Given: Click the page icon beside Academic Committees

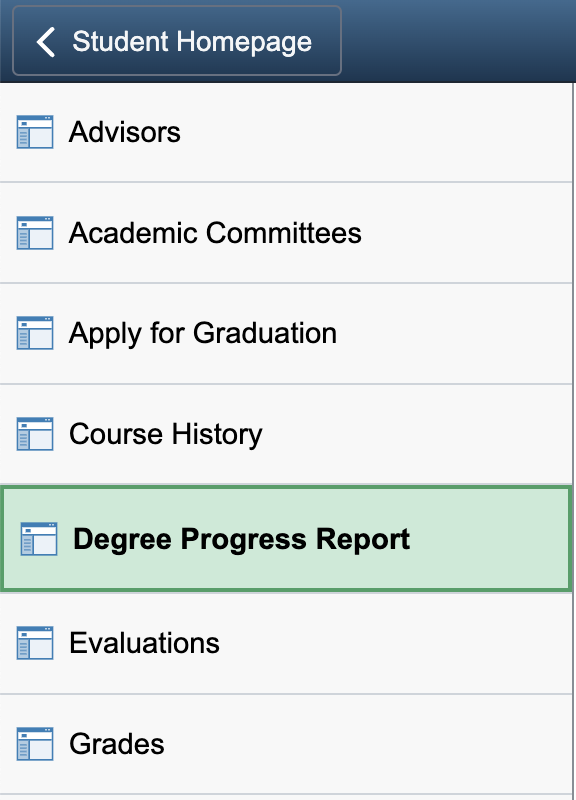Looking at the screenshot, I should (35, 233).
